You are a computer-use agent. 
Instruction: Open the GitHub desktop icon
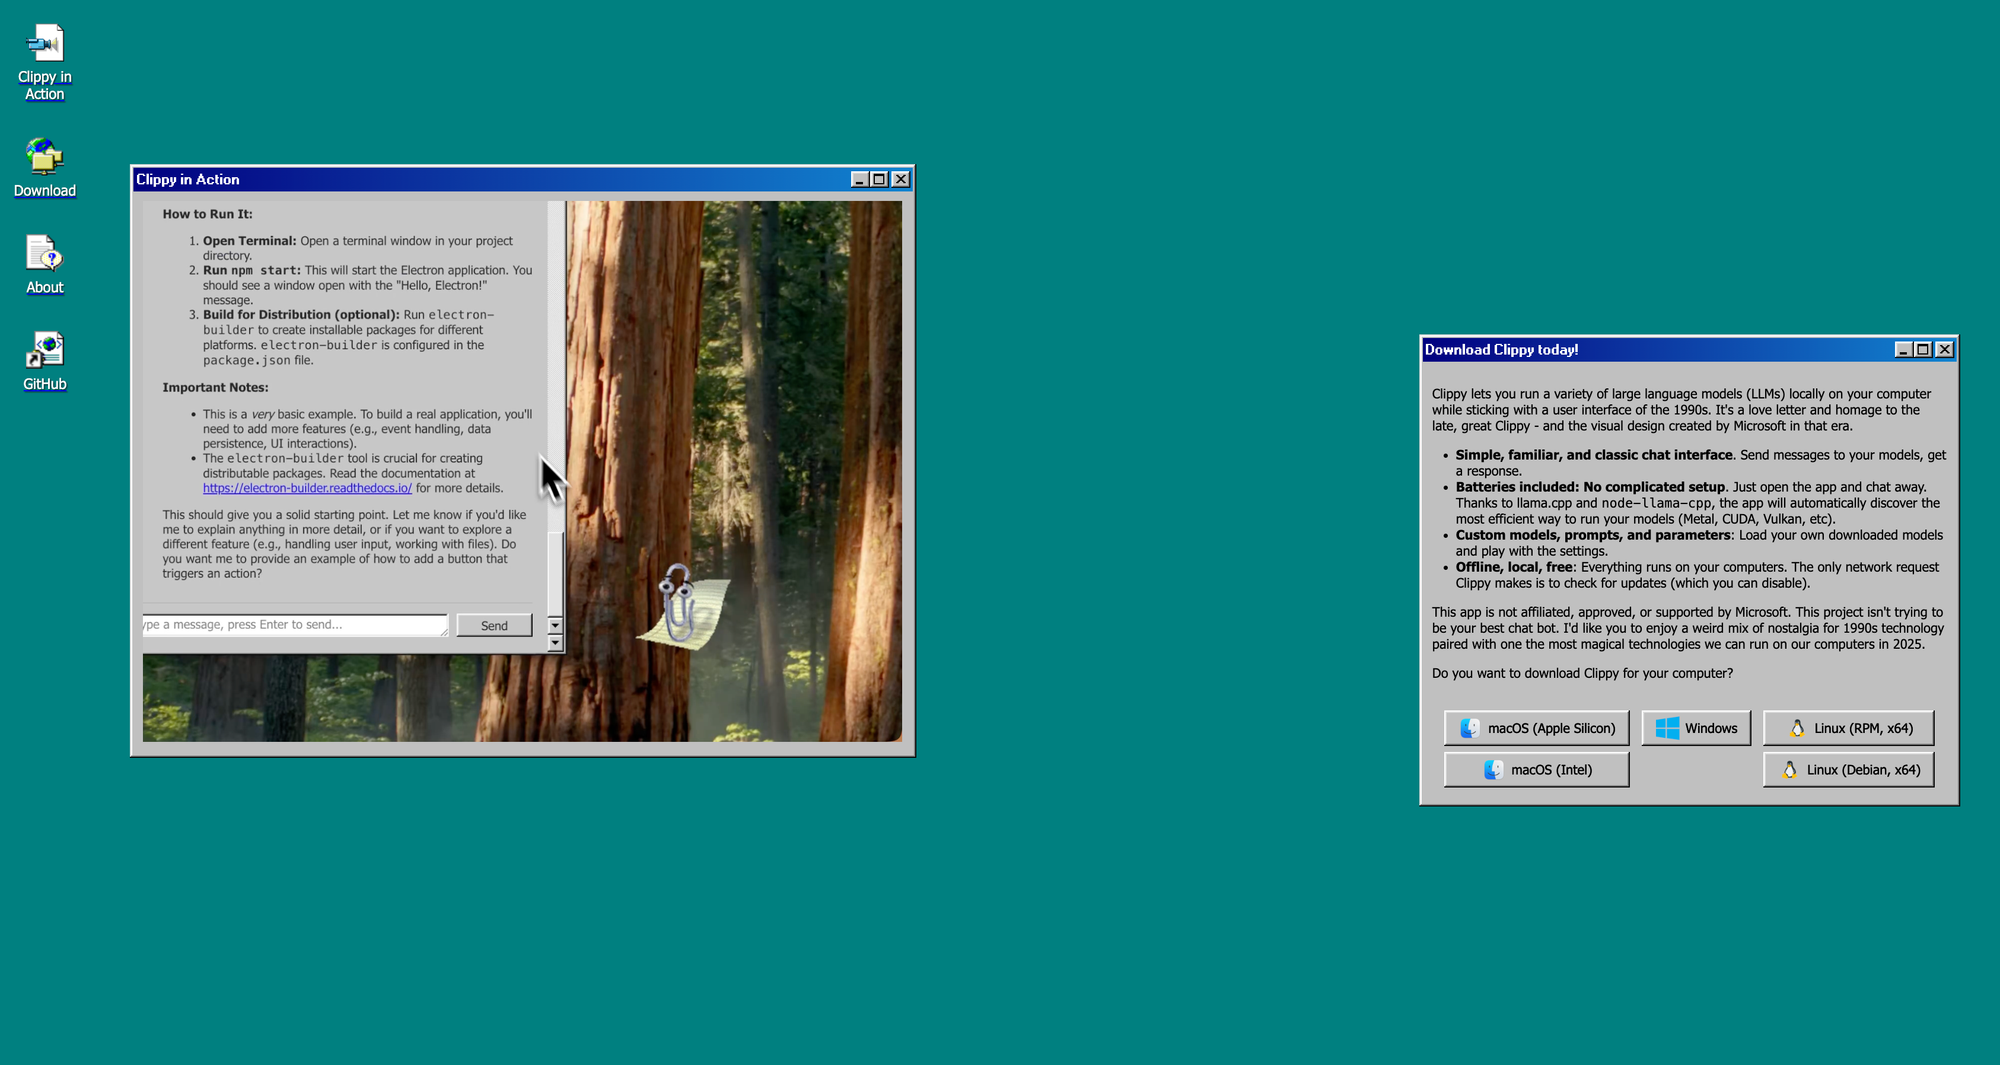point(44,361)
